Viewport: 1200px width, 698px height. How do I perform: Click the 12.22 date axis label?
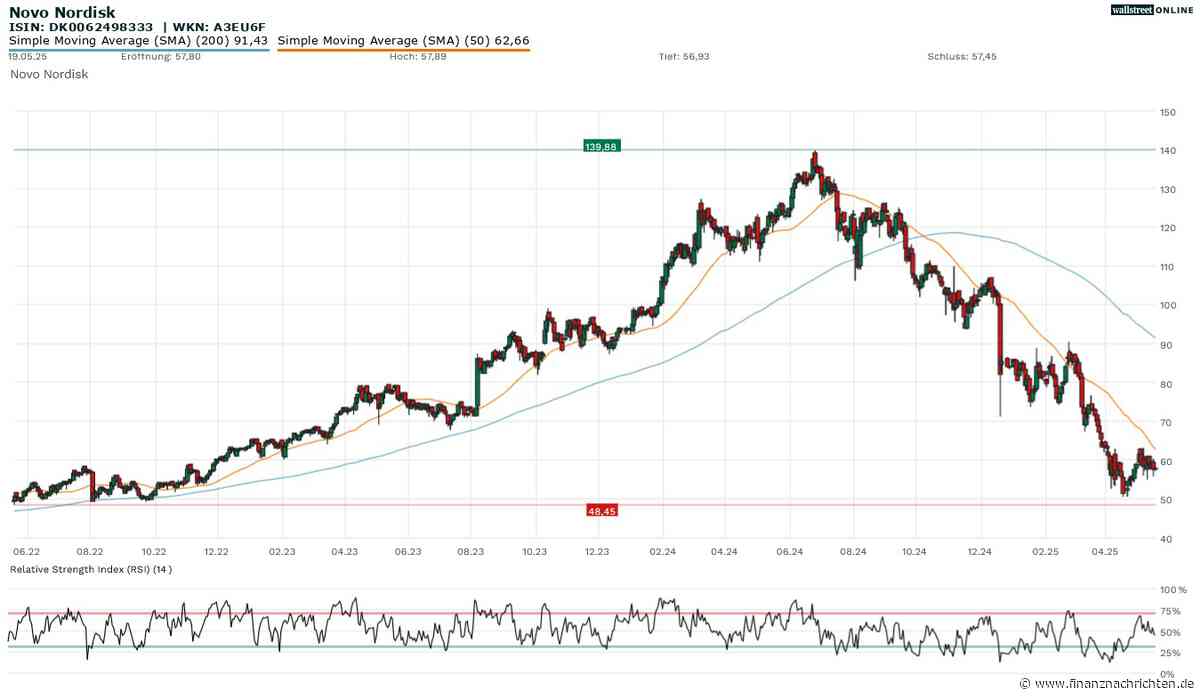click(x=216, y=551)
